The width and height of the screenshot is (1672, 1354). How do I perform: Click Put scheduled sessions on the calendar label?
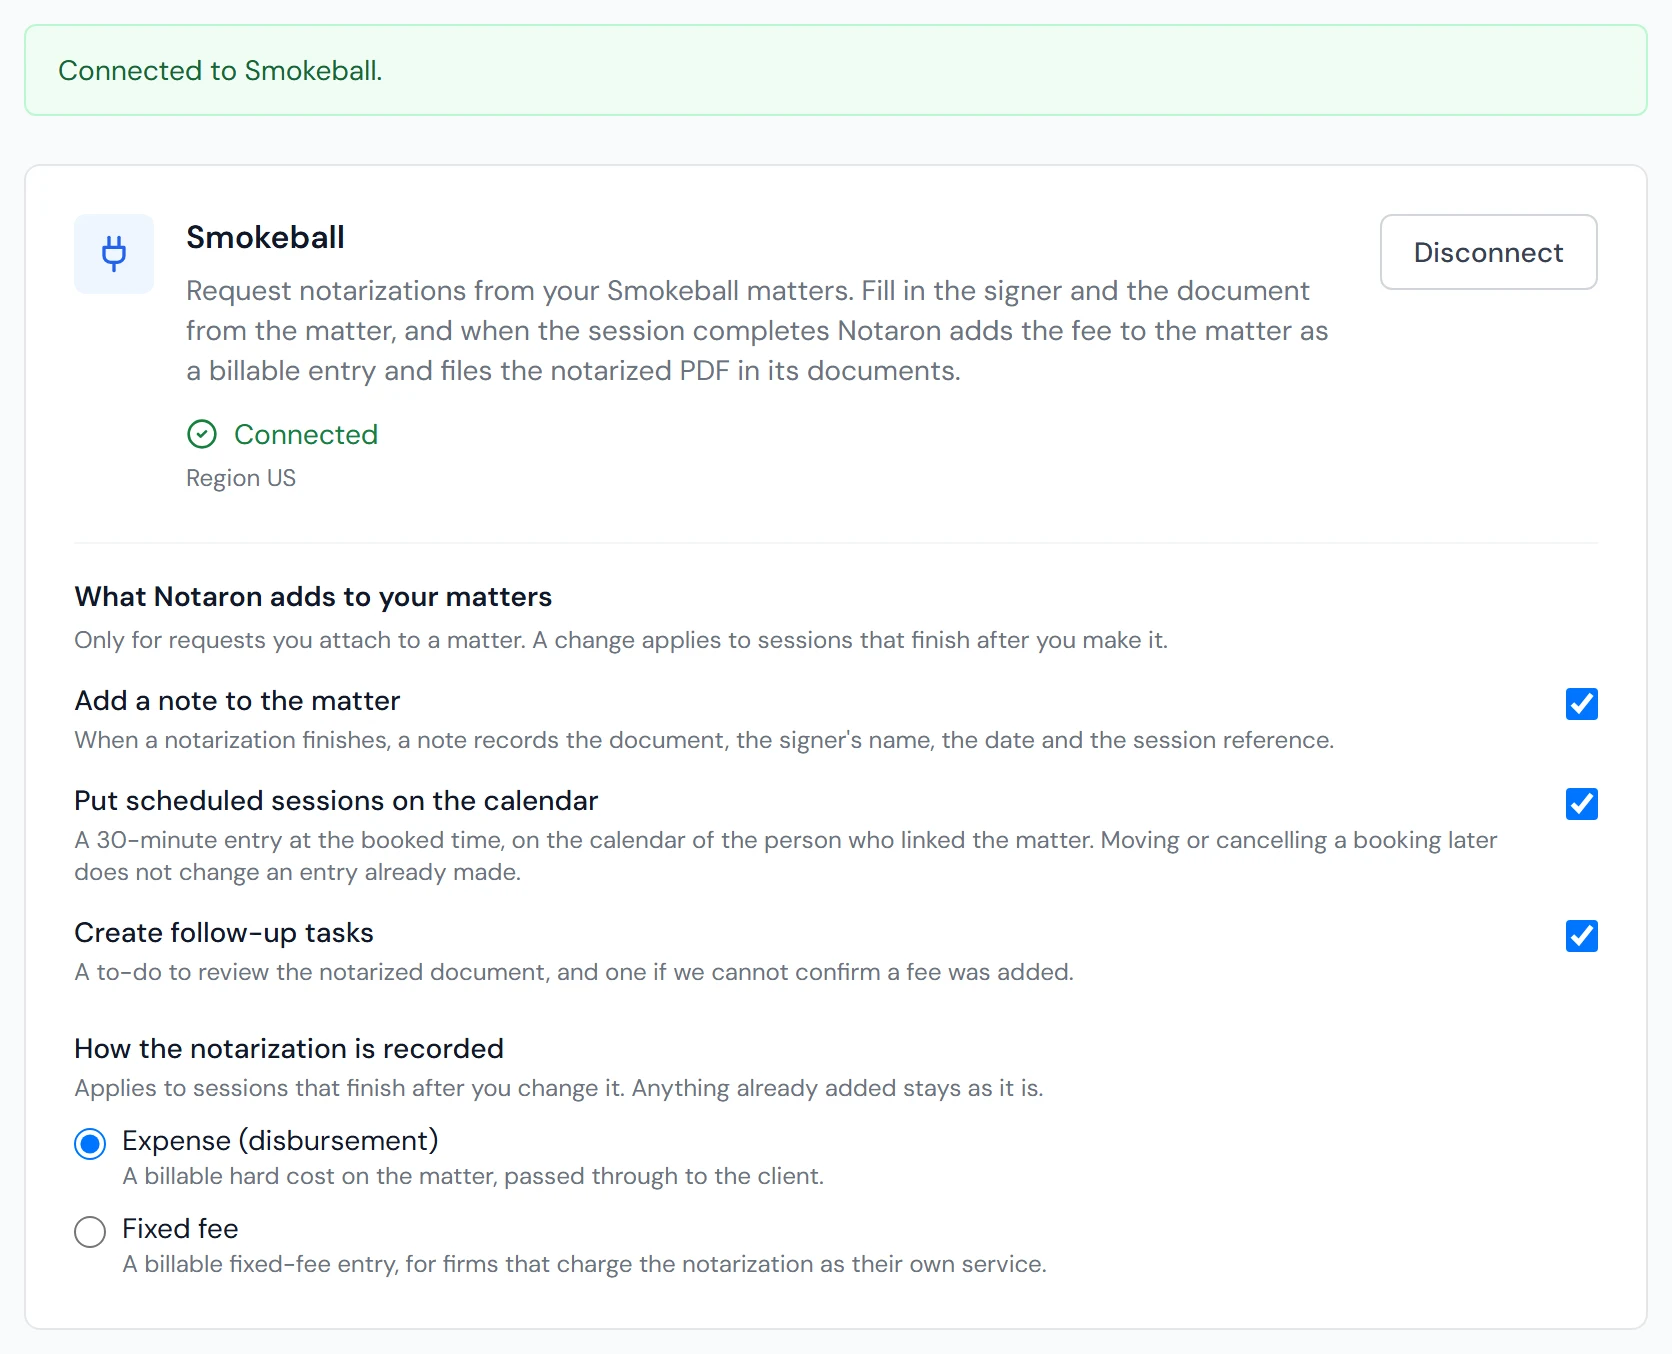(x=336, y=801)
